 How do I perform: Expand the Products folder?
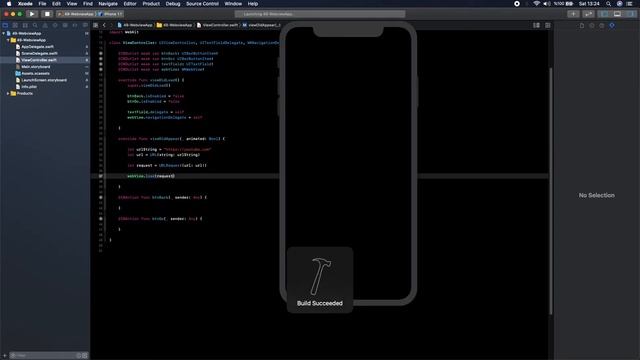point(8,93)
